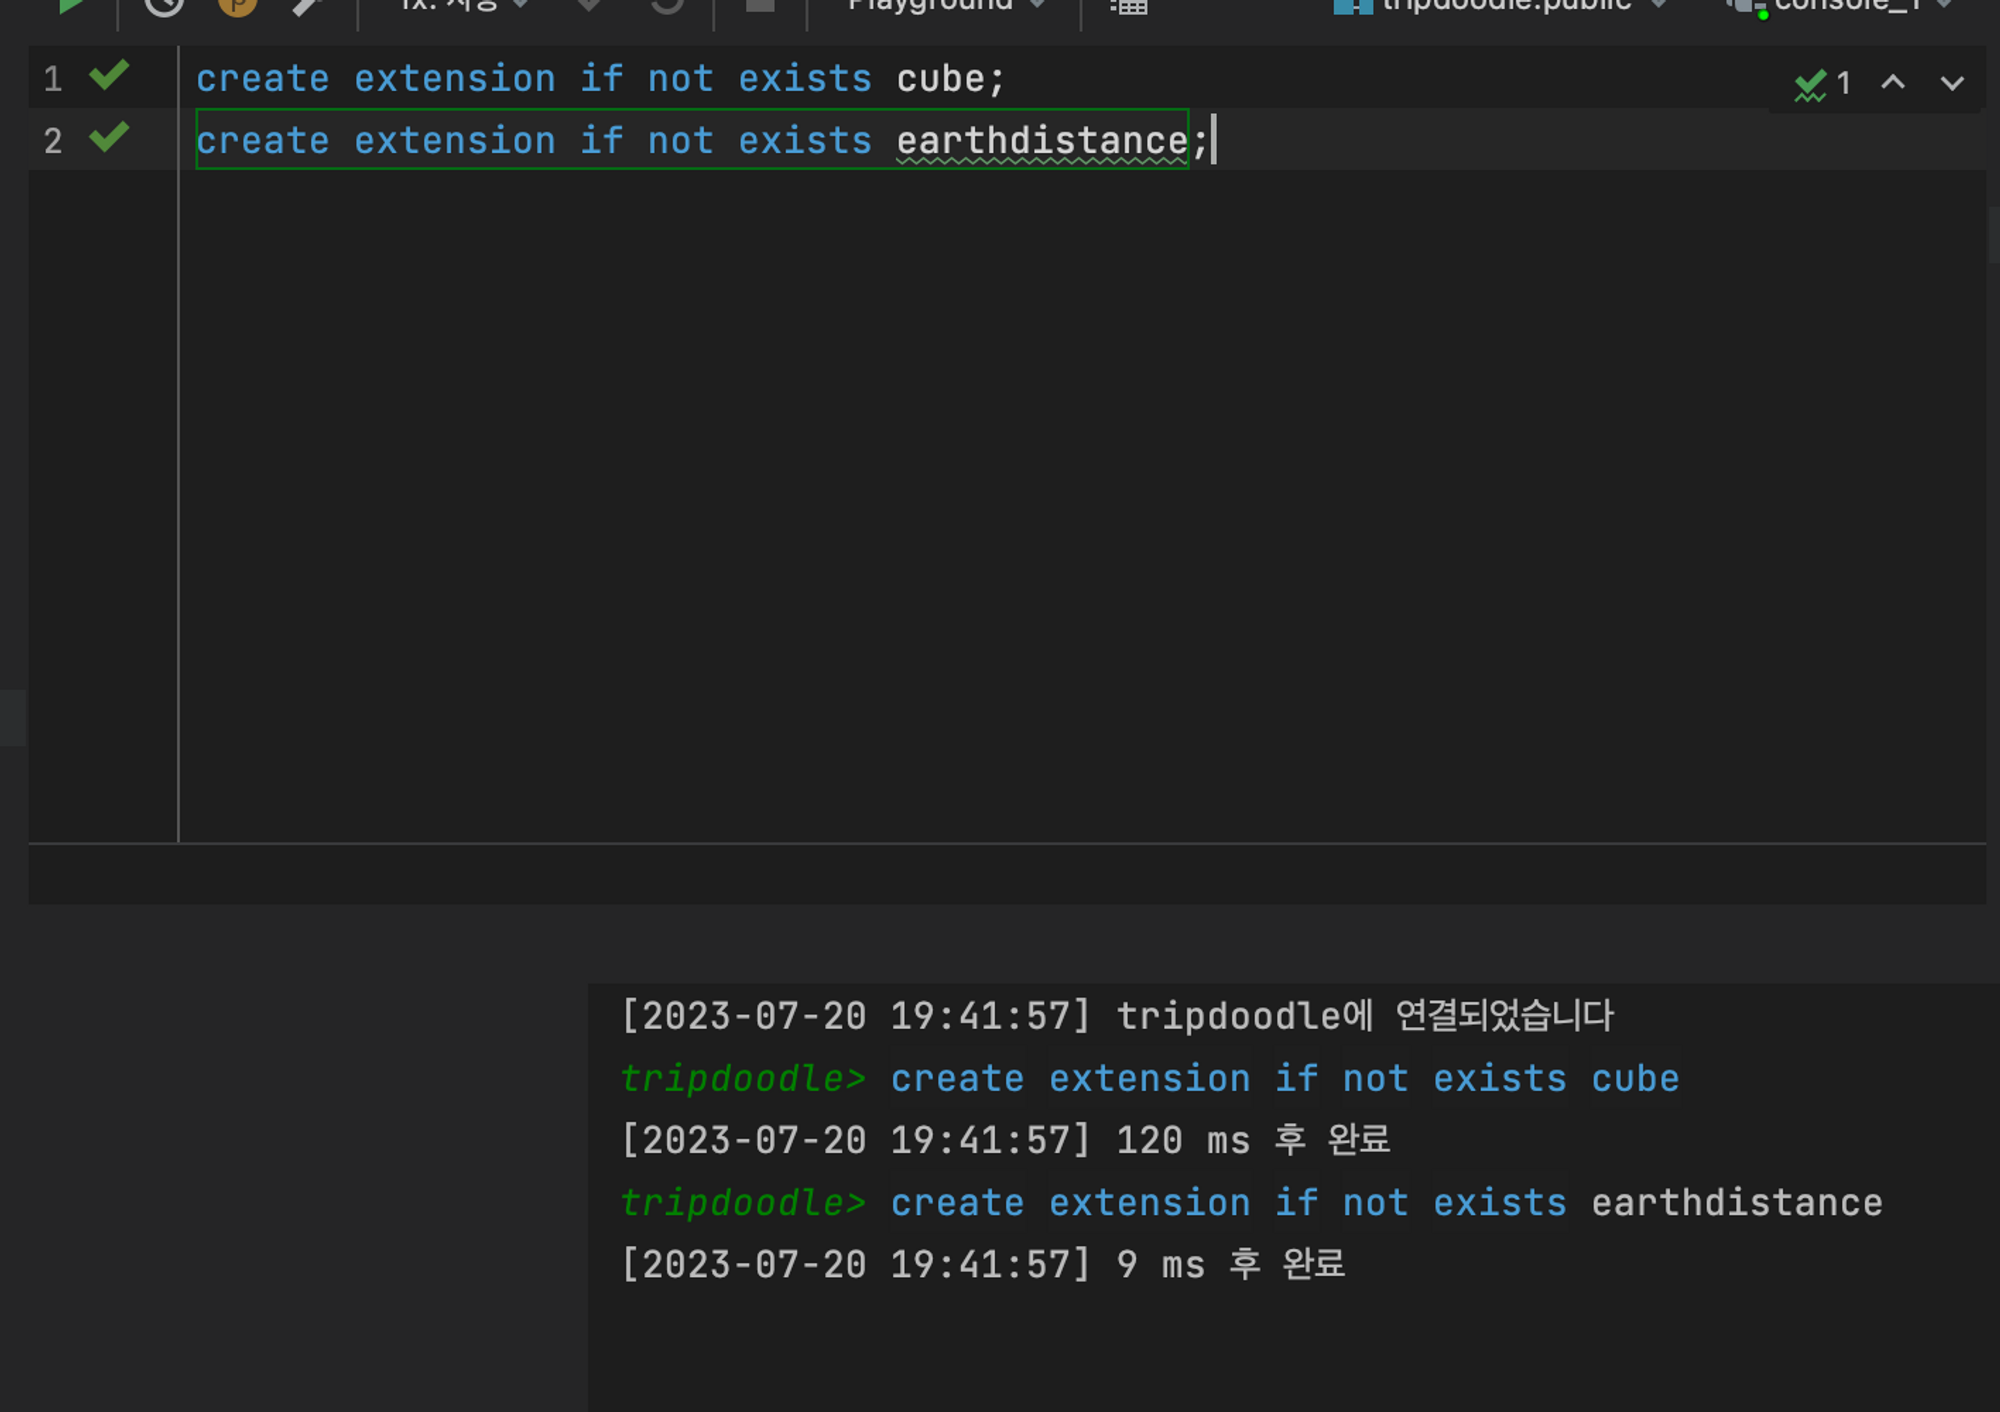Click green checkmark on line 2 gutter
The height and width of the screenshot is (1412, 2000).
tap(109, 138)
